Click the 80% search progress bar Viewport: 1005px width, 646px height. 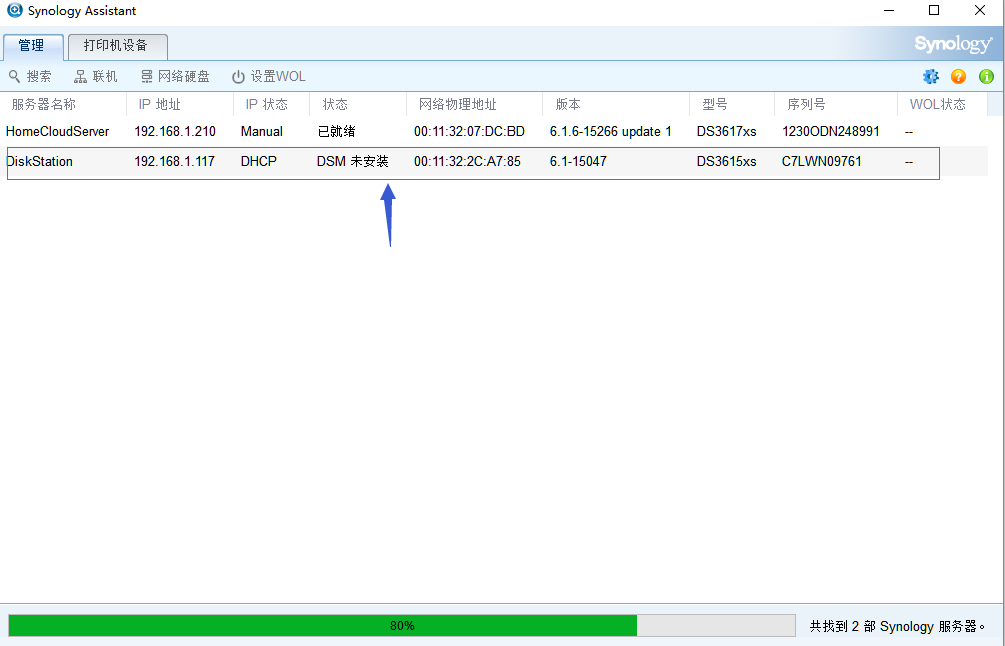point(402,625)
